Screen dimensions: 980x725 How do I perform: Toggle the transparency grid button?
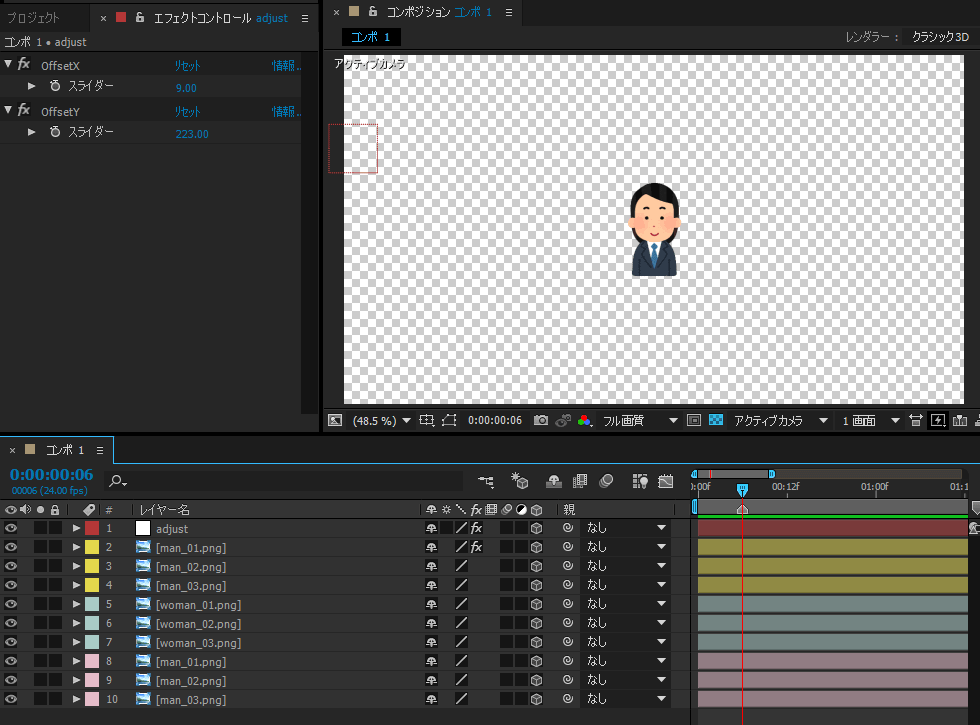point(716,421)
